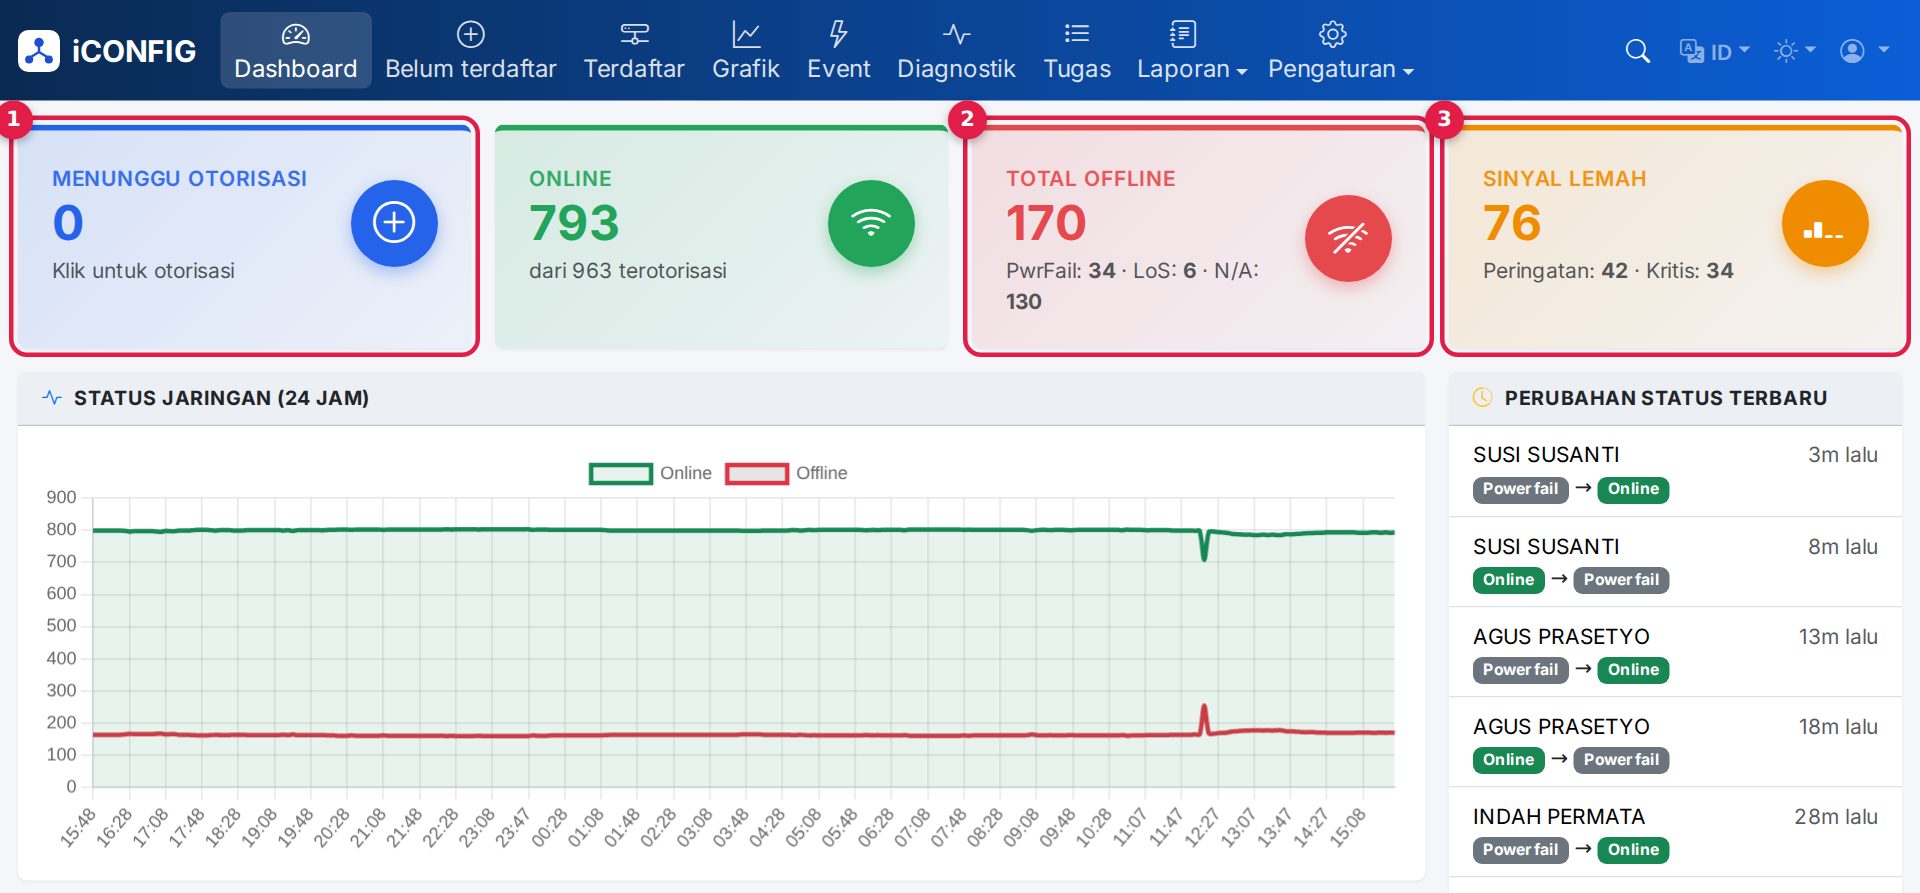The image size is (1920, 893).
Task: Click the green wifi Online icon
Action: 871,223
